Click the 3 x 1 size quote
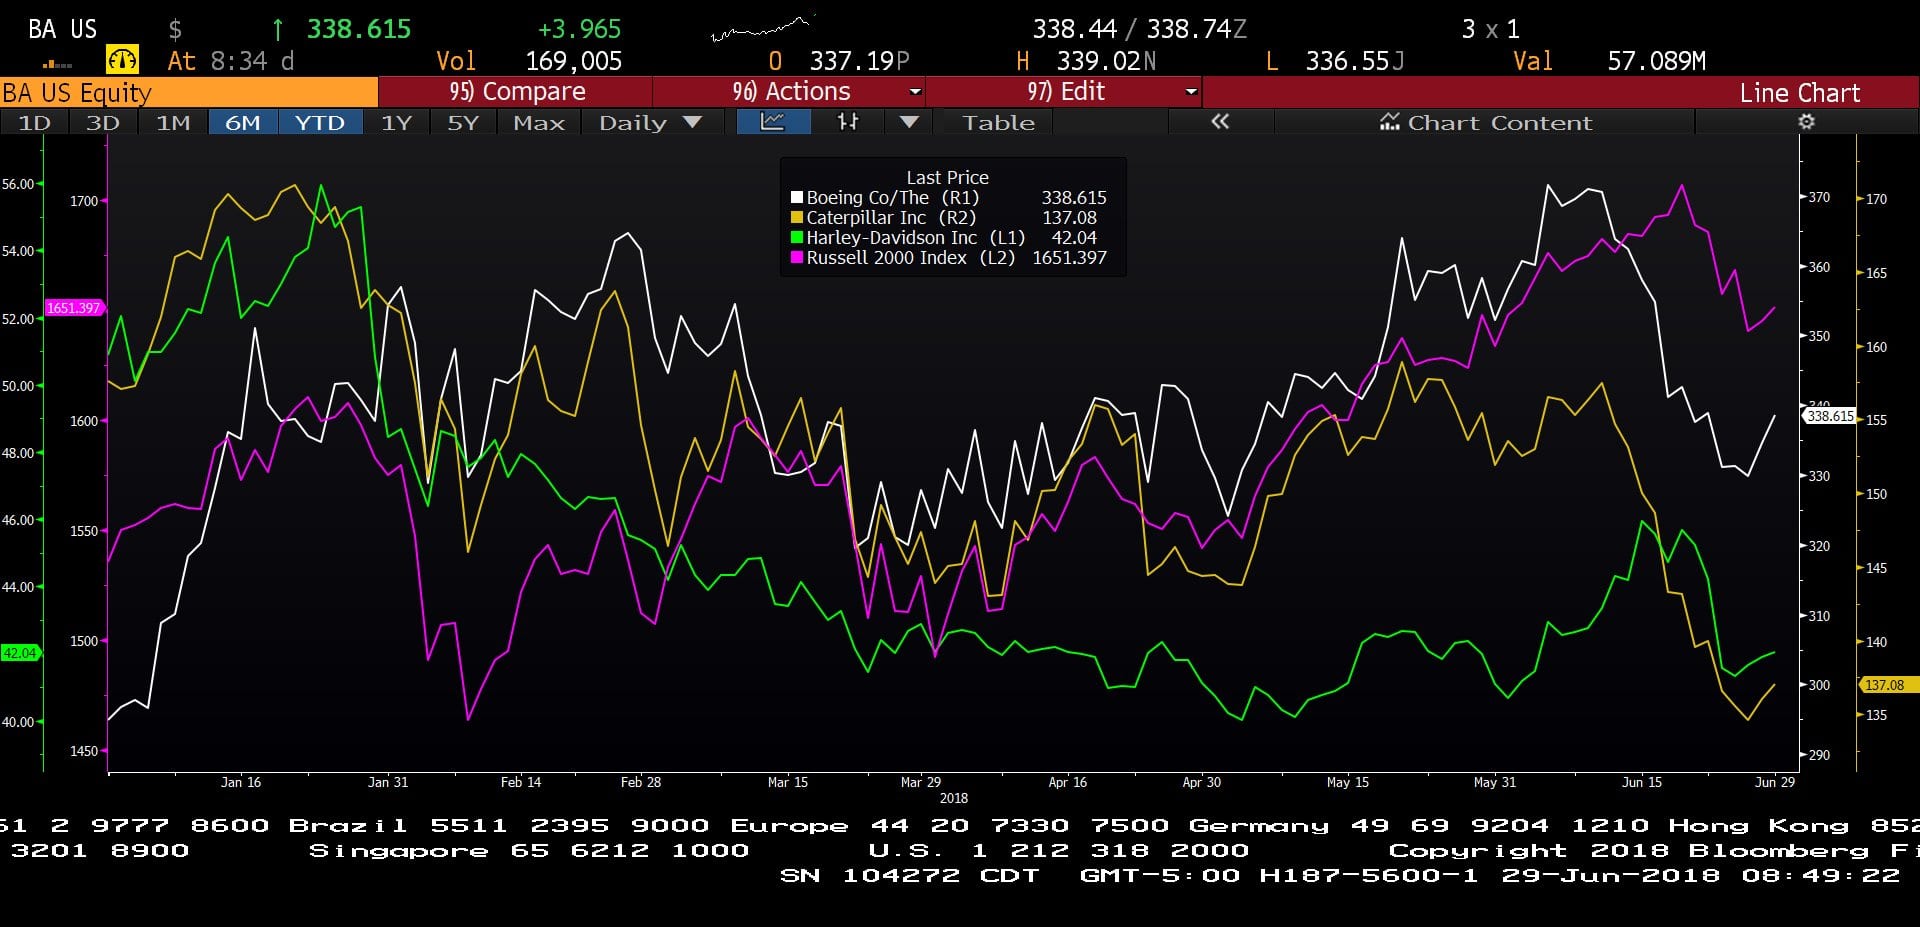Viewport: 1920px width, 927px height. click(1490, 29)
